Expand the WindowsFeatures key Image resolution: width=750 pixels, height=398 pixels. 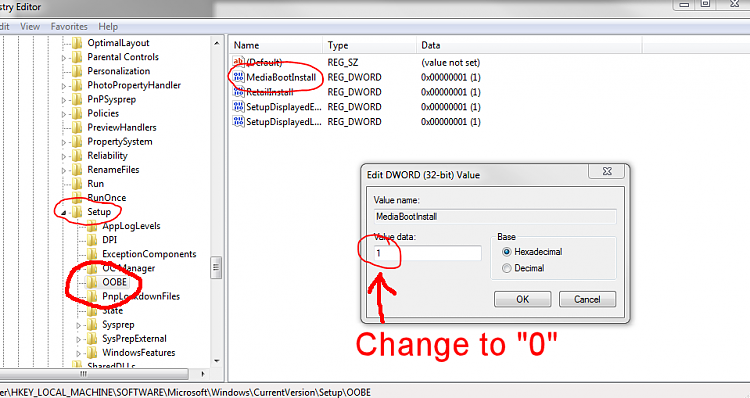(79, 354)
